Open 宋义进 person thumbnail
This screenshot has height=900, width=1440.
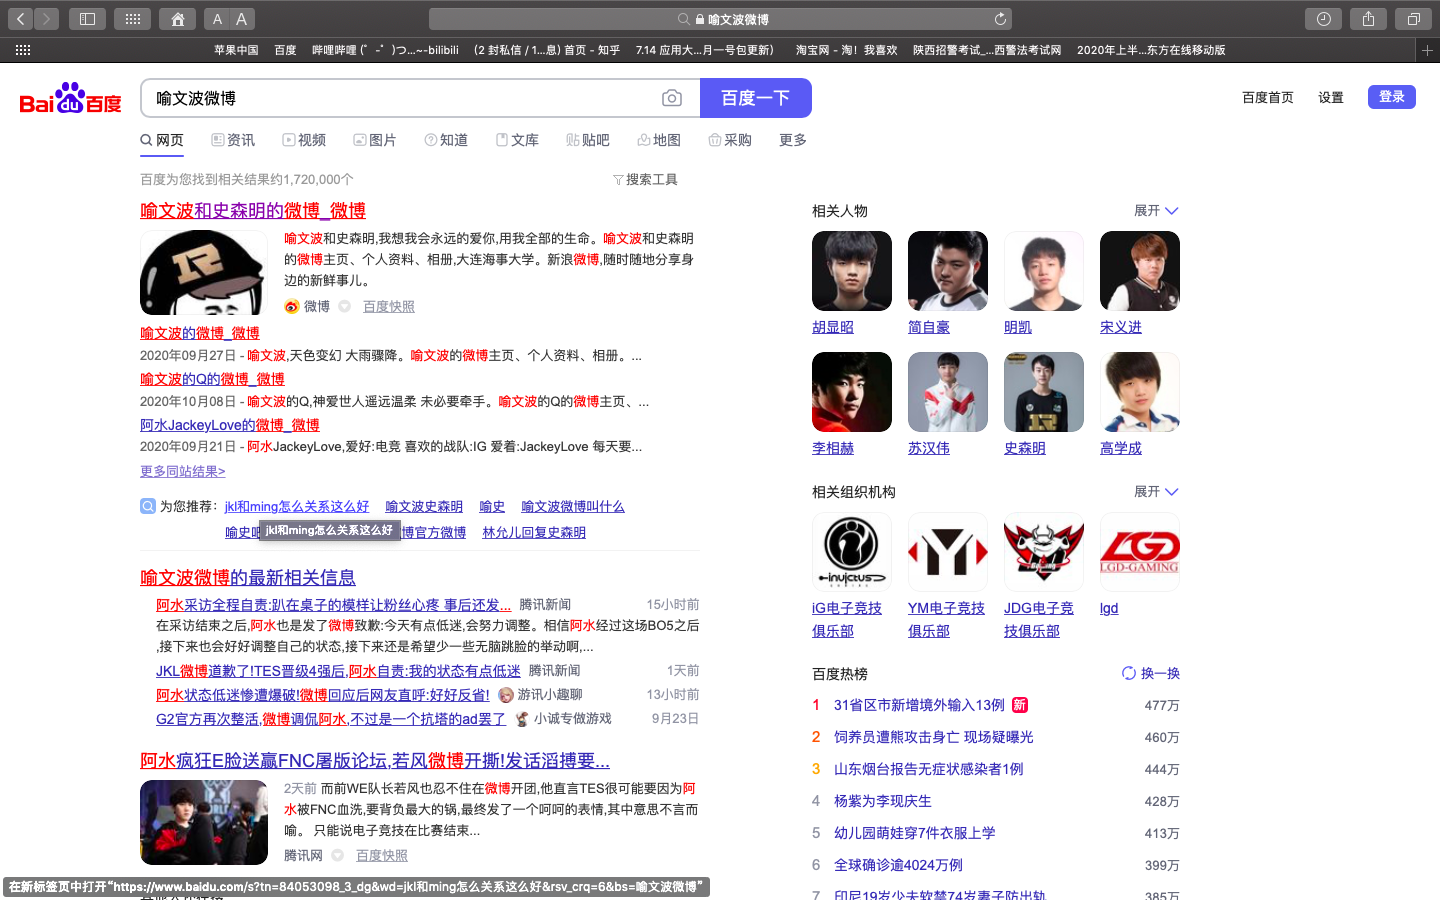(x=1140, y=271)
